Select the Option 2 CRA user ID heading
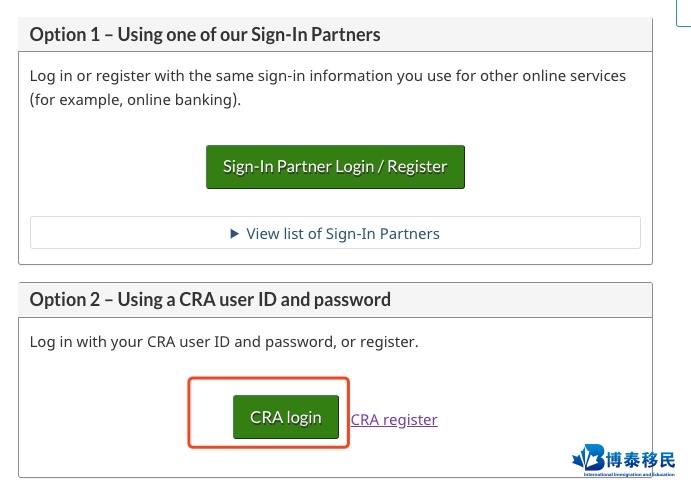 (210, 299)
